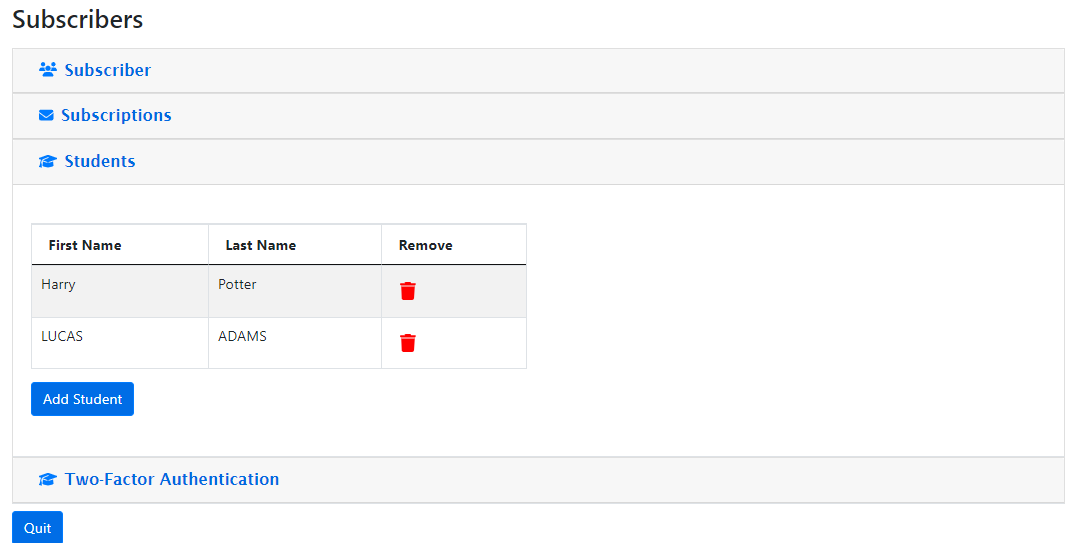The height and width of the screenshot is (543, 1078).
Task: Delete LUCAS ADAMS with the red trash icon
Action: tap(408, 343)
